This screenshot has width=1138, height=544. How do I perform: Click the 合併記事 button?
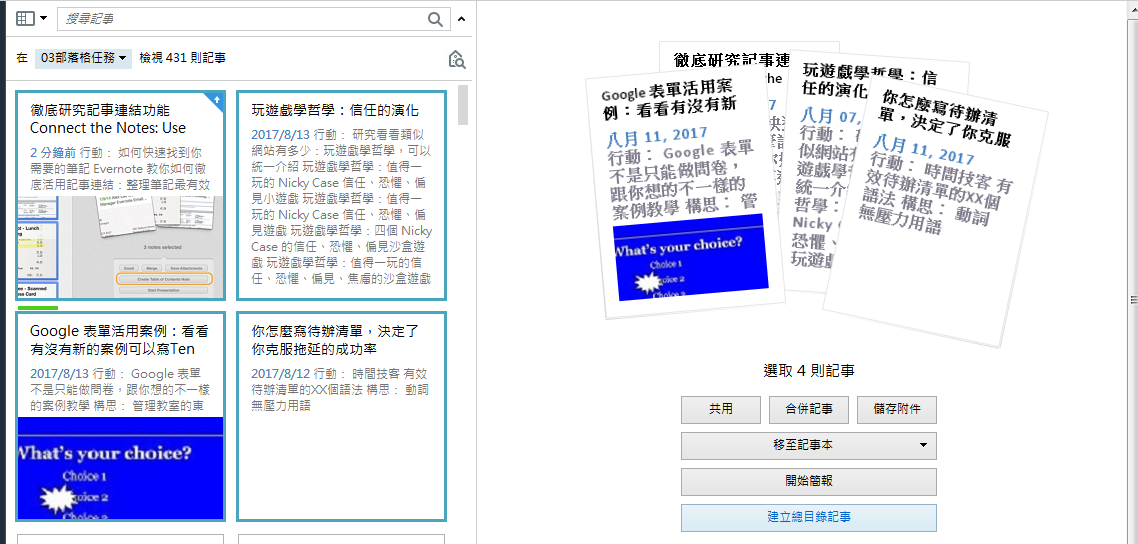809,410
